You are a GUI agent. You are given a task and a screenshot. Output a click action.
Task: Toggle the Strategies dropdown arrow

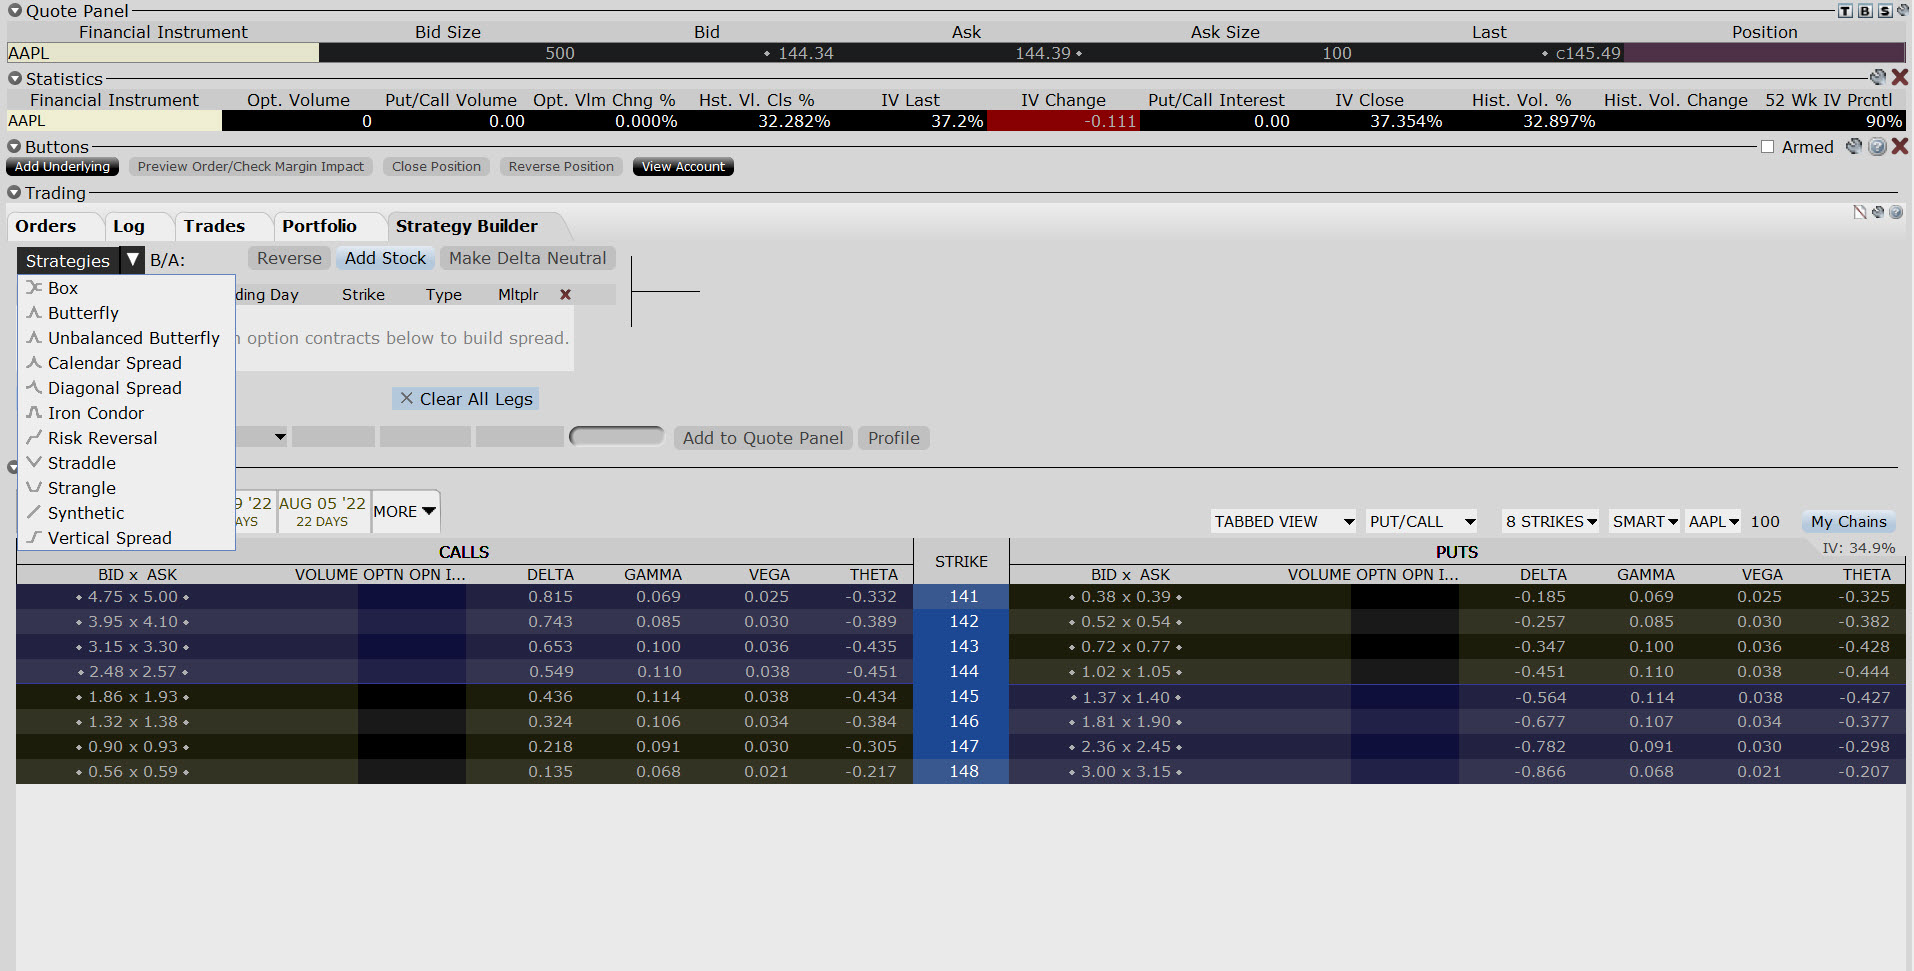coord(132,260)
